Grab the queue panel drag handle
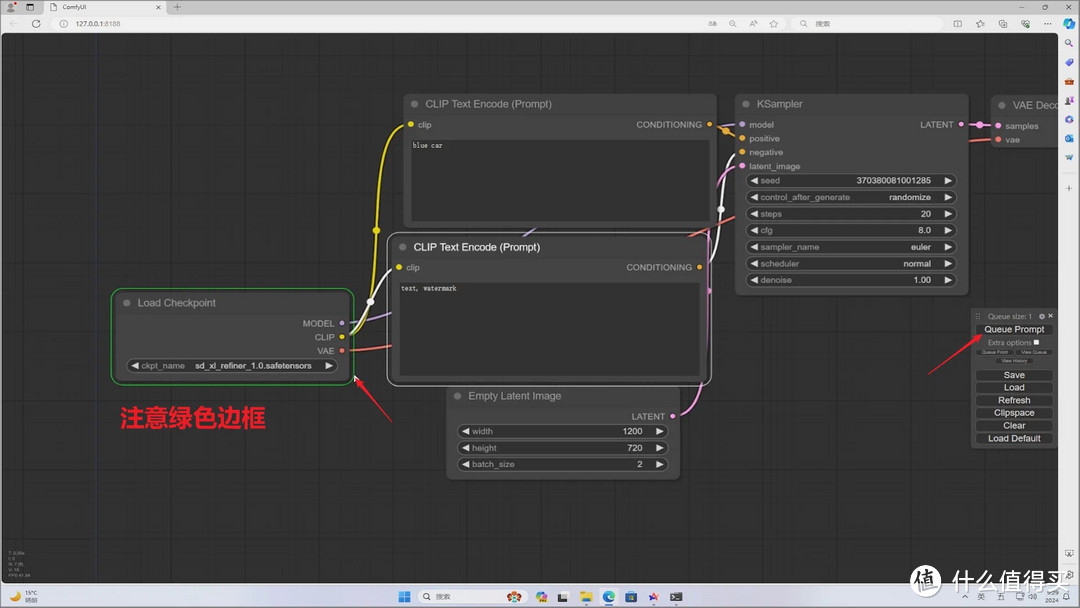Image resolution: width=1080 pixels, height=608 pixels. click(x=977, y=316)
